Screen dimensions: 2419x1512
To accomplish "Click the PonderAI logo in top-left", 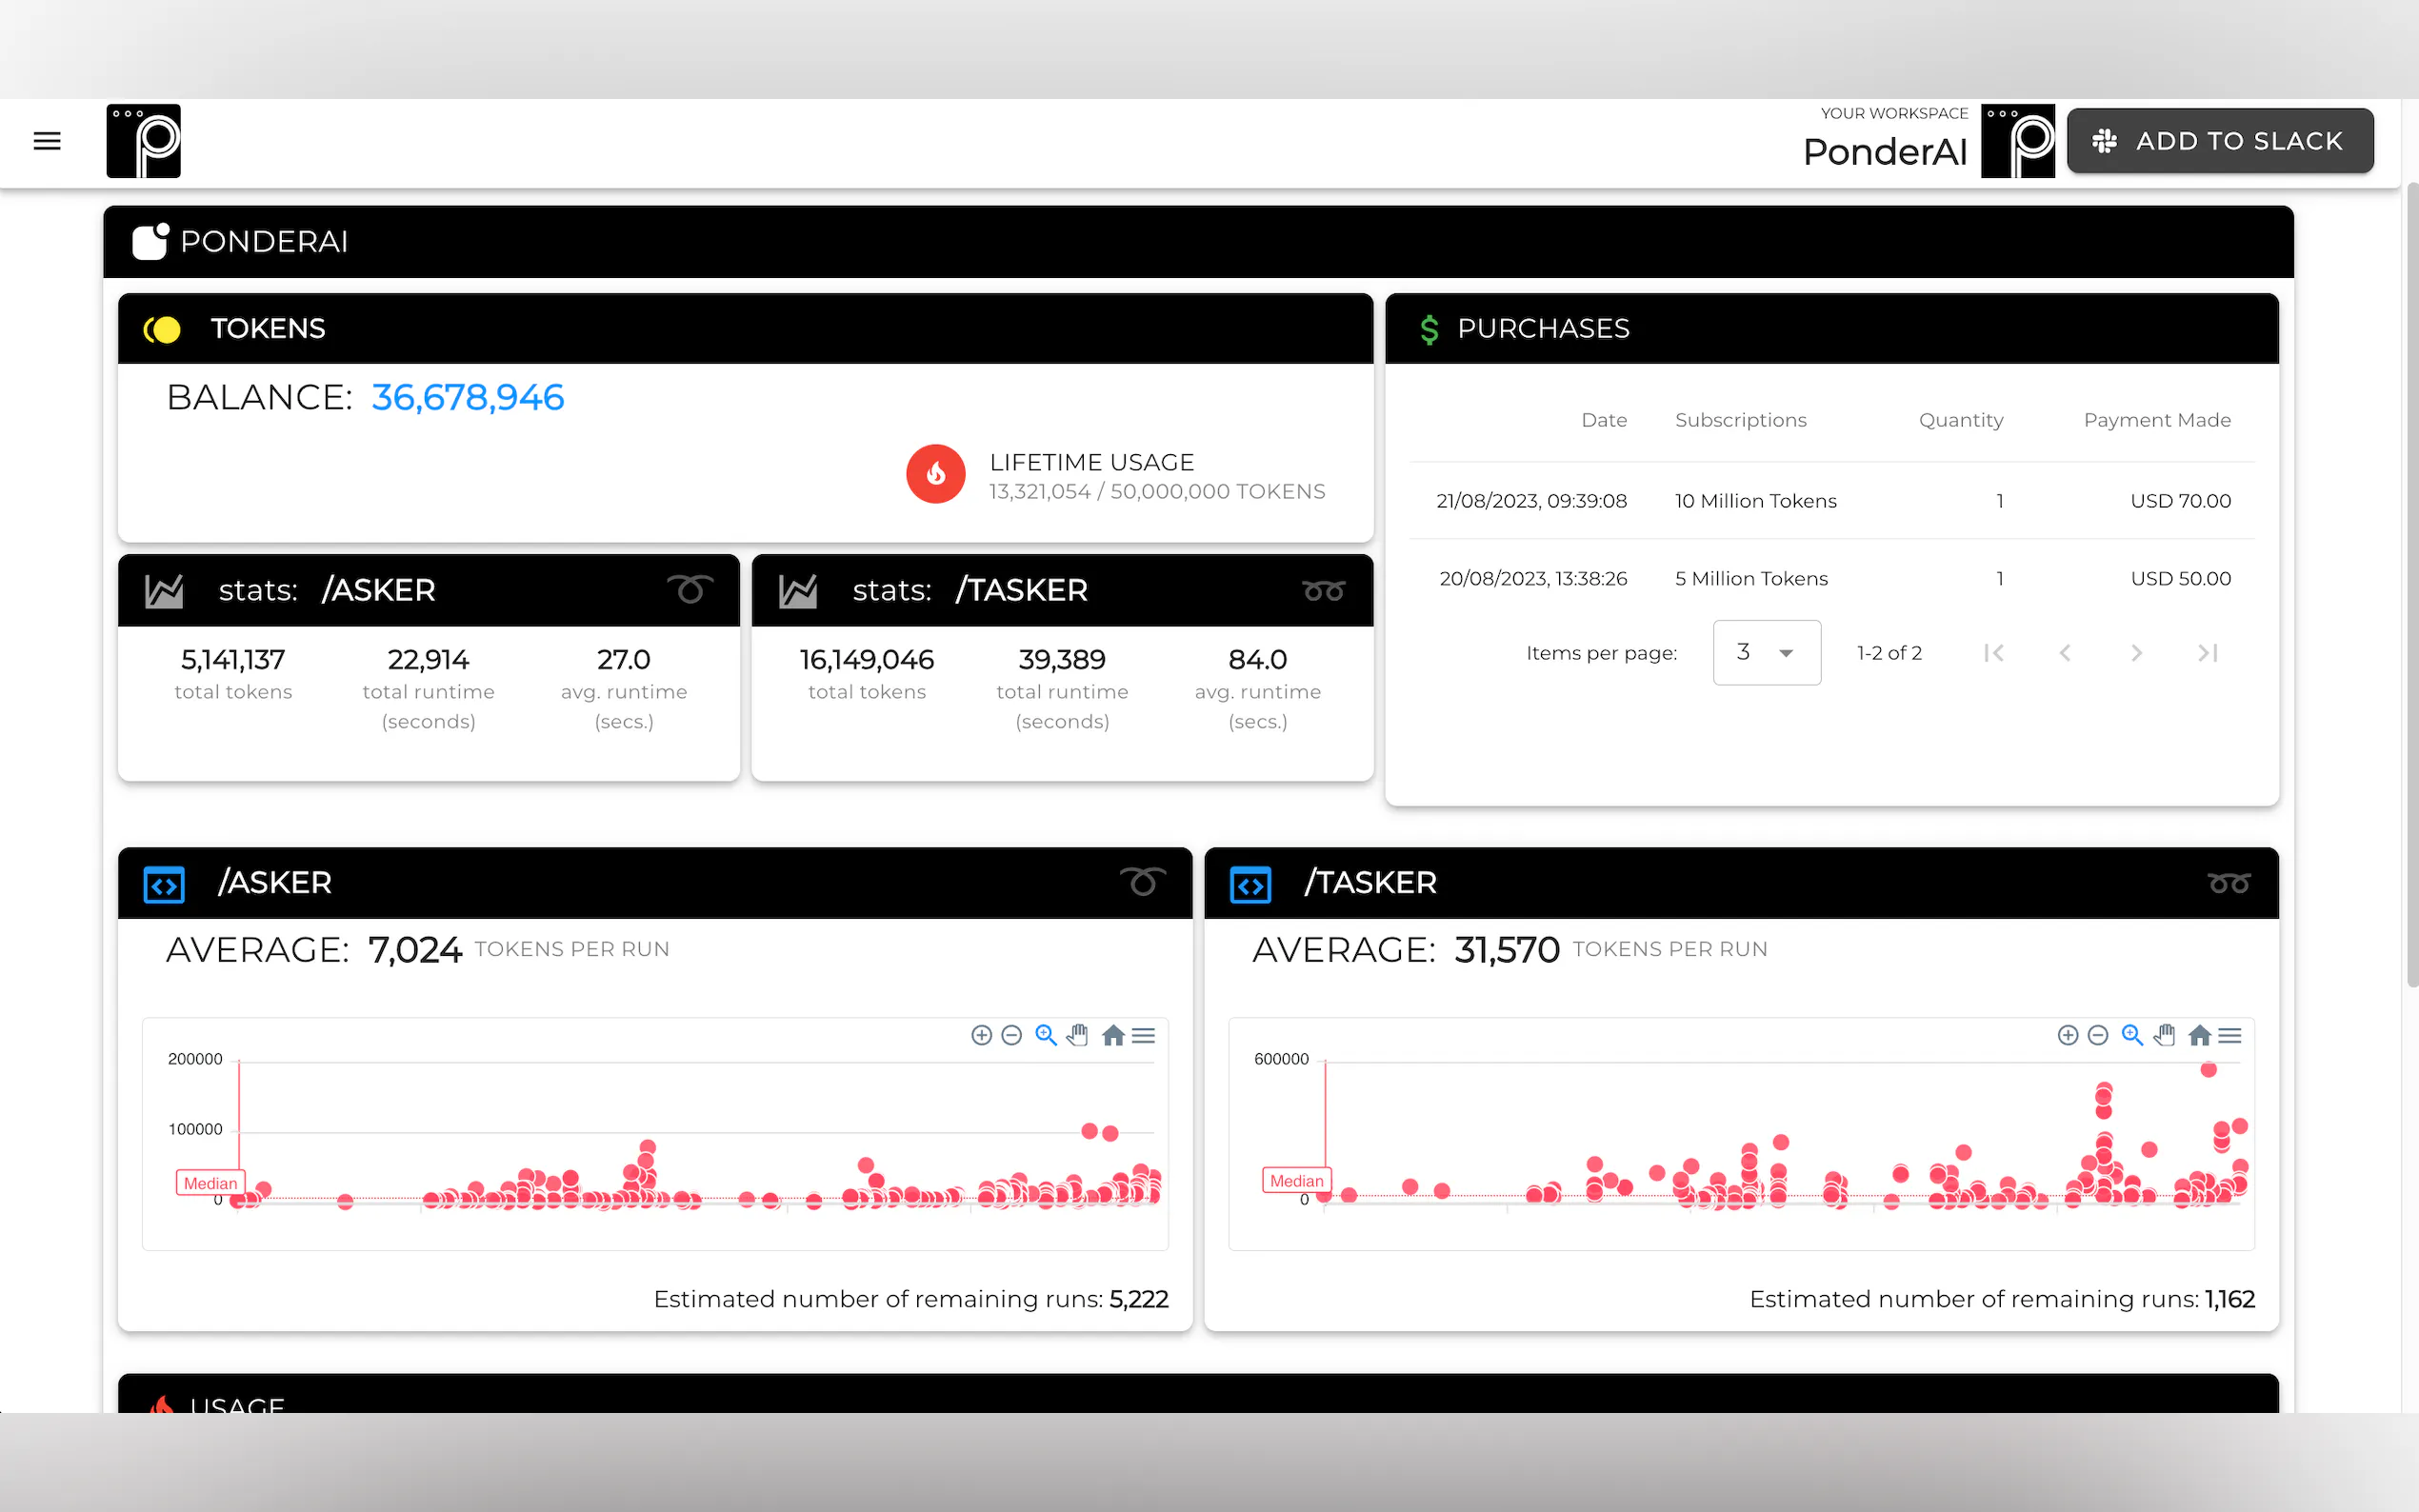I will click(x=144, y=141).
